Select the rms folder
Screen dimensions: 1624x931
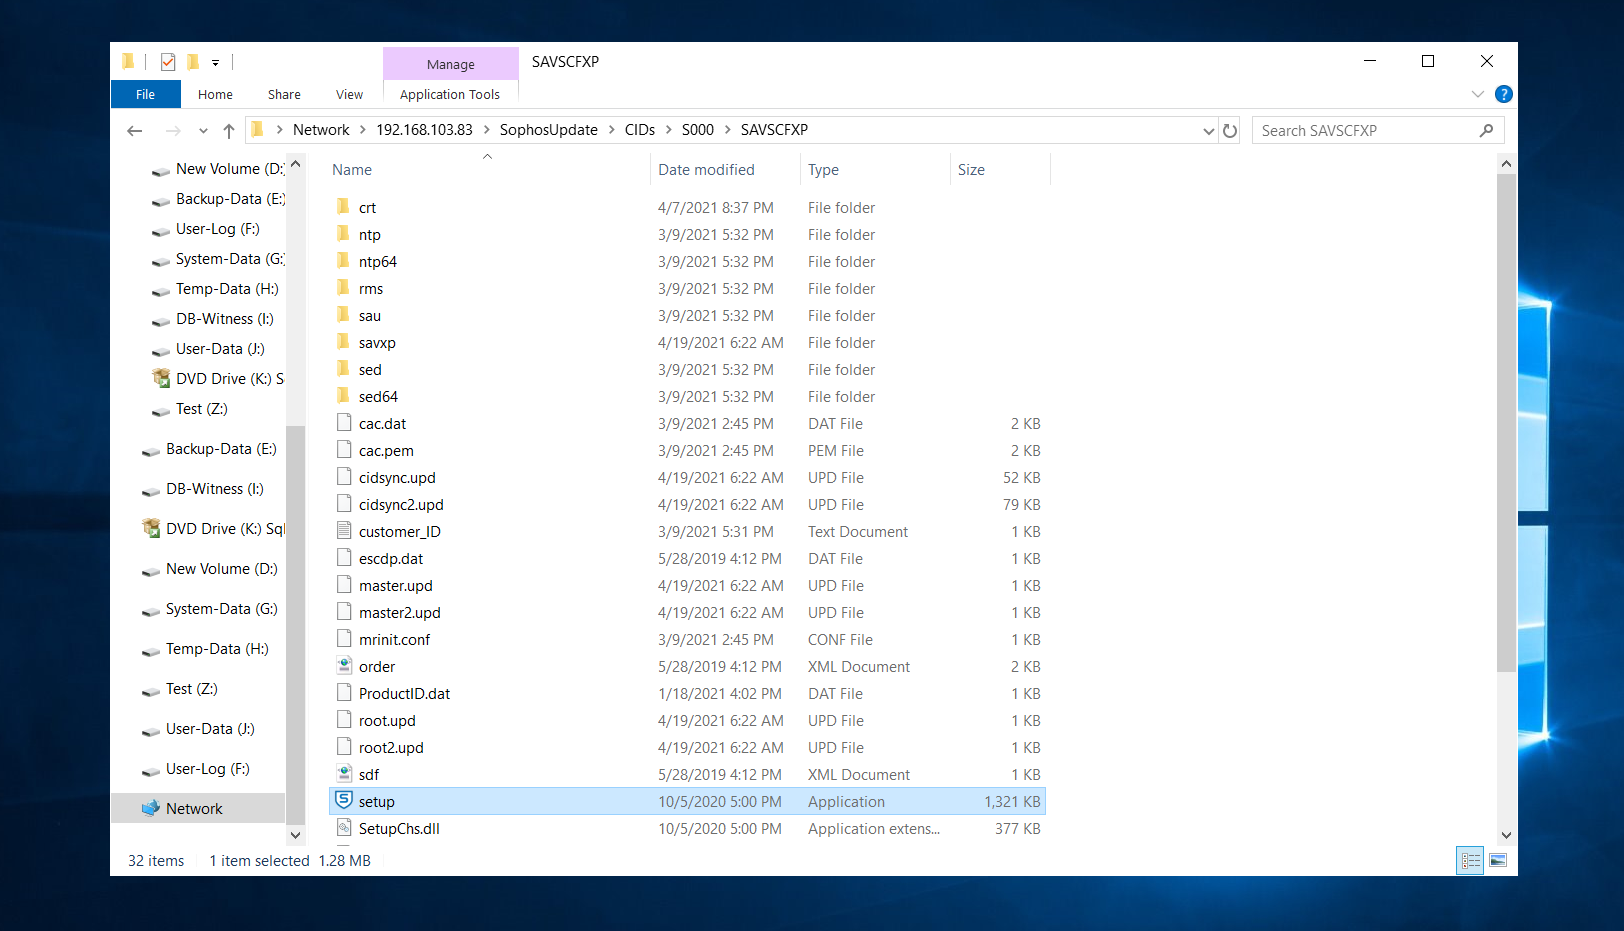point(371,289)
